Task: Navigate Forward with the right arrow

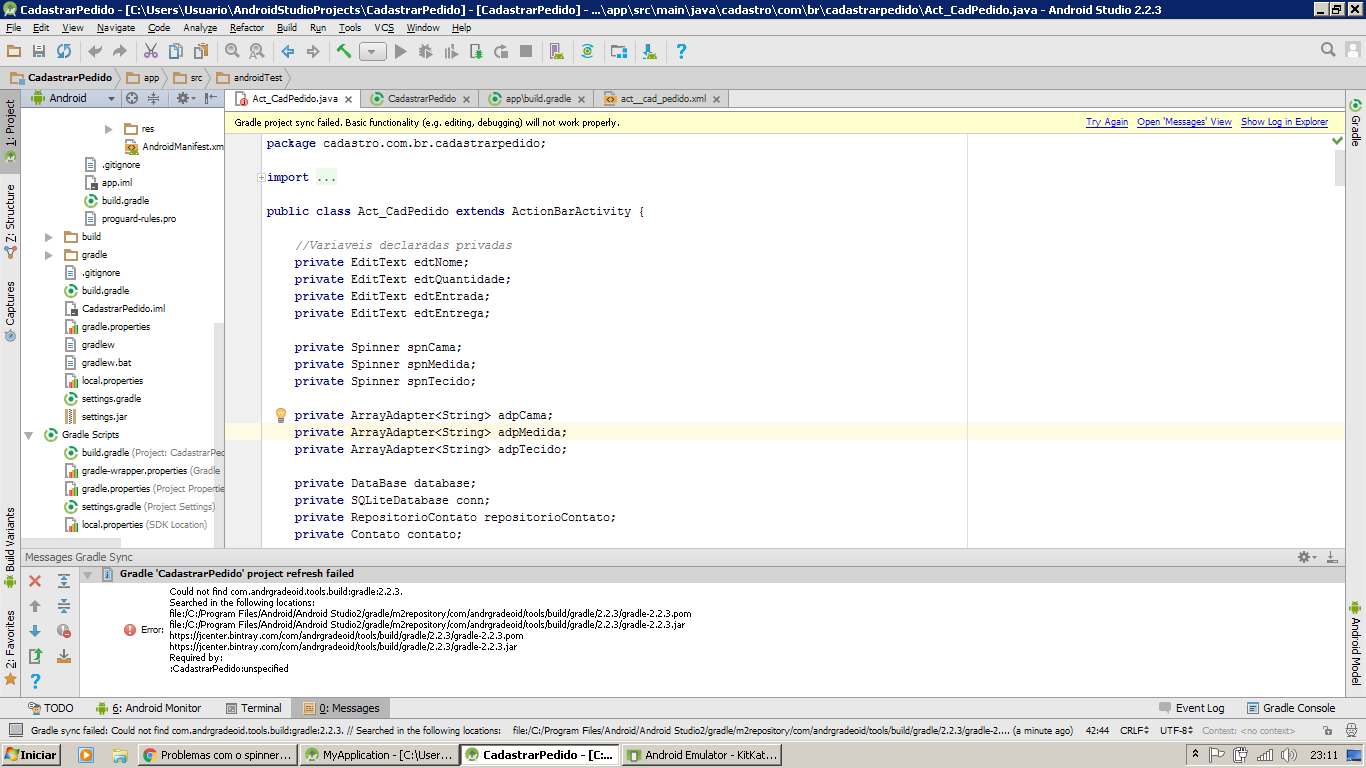Action: tap(313, 51)
